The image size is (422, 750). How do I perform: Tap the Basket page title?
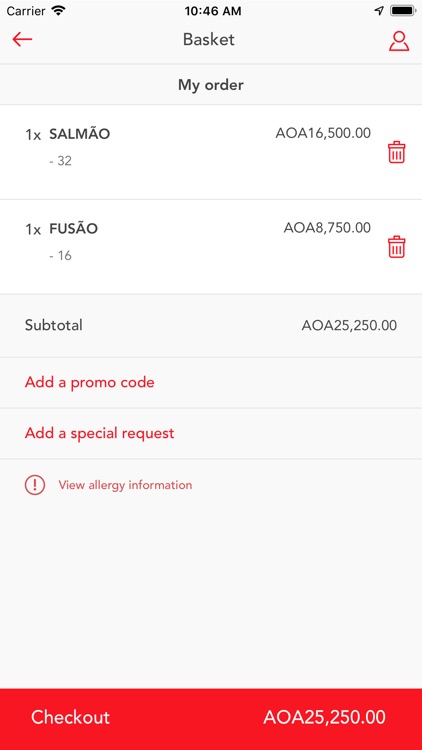pos(209,40)
